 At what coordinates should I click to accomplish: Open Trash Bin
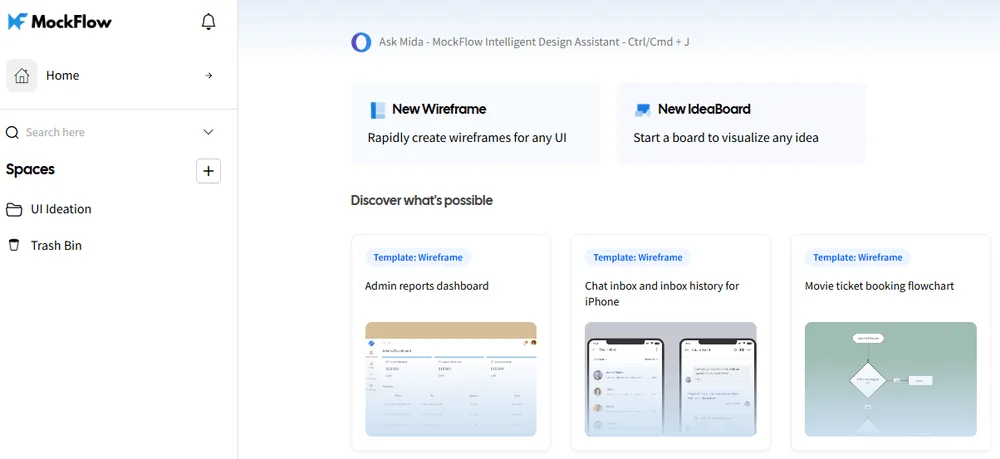pos(56,245)
